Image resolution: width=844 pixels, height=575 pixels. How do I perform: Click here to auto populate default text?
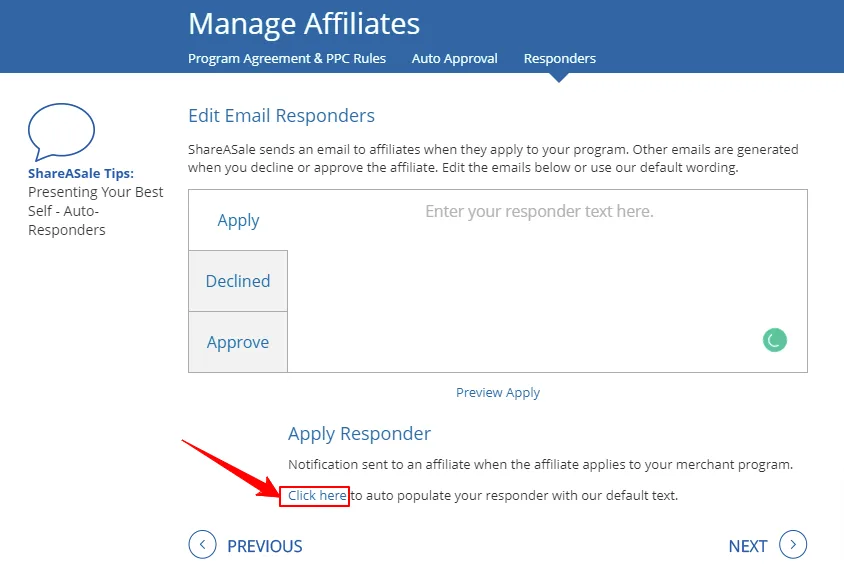click(x=317, y=495)
